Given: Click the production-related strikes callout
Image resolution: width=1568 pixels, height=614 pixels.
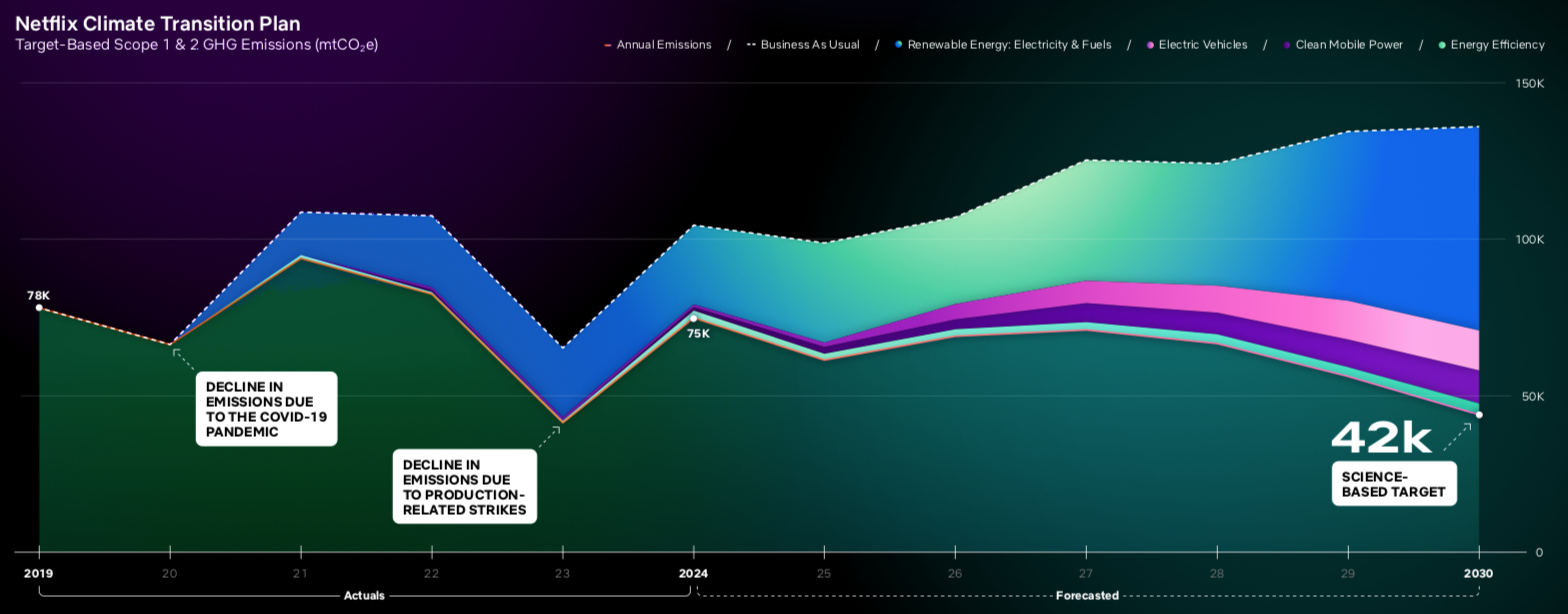Looking at the screenshot, I should coord(465,486).
